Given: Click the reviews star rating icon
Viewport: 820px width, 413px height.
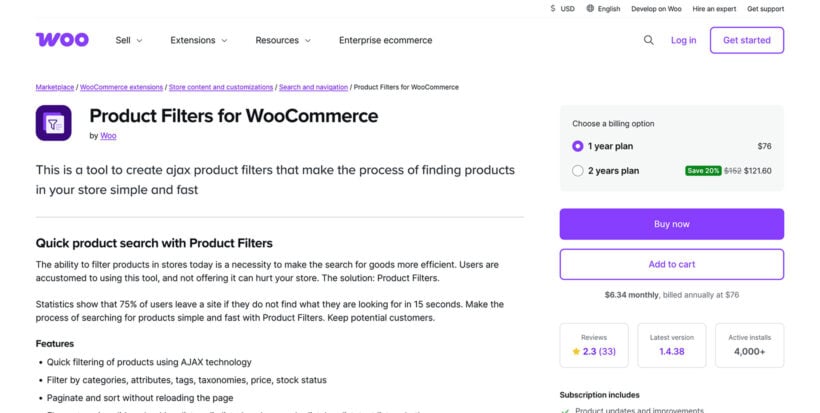Looking at the screenshot, I should tap(576, 352).
